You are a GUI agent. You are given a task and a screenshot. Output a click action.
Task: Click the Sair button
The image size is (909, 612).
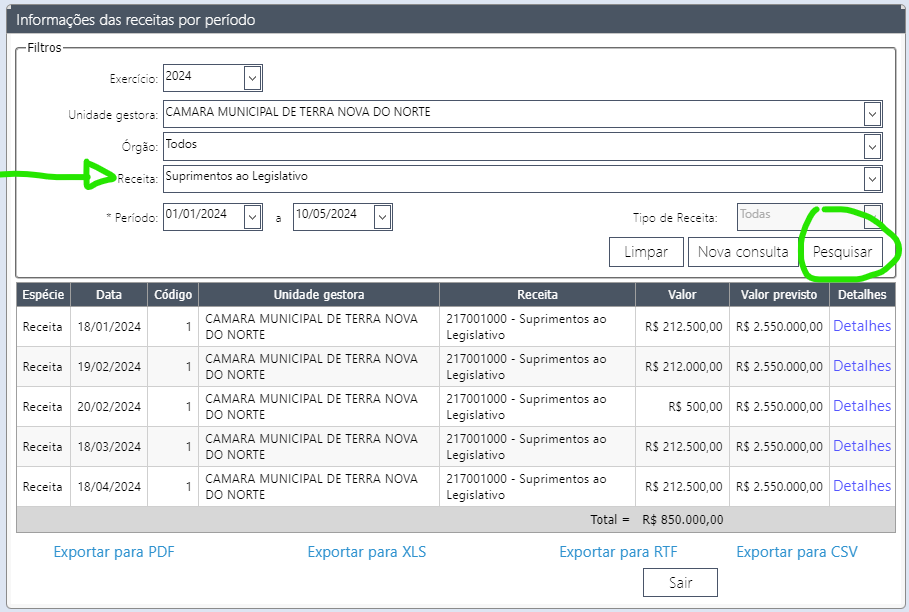(x=680, y=582)
